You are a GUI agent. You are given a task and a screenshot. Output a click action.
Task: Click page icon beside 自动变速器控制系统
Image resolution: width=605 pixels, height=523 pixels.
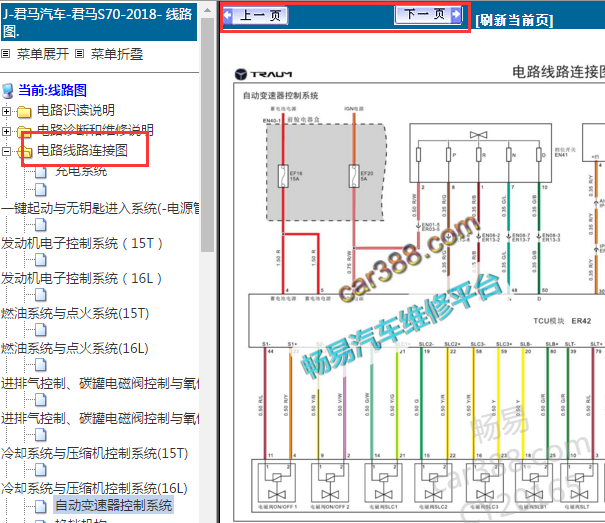pyautogui.click(x=41, y=506)
